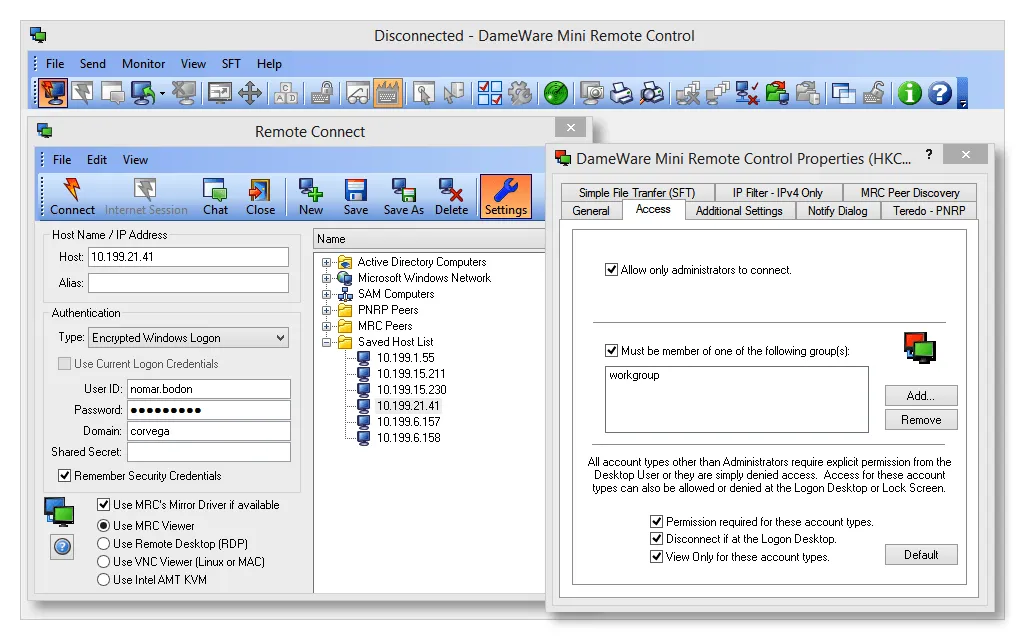Image resolution: width=1024 pixels, height=640 pixels.
Task: Click the Add button for group membership
Action: (x=920, y=395)
